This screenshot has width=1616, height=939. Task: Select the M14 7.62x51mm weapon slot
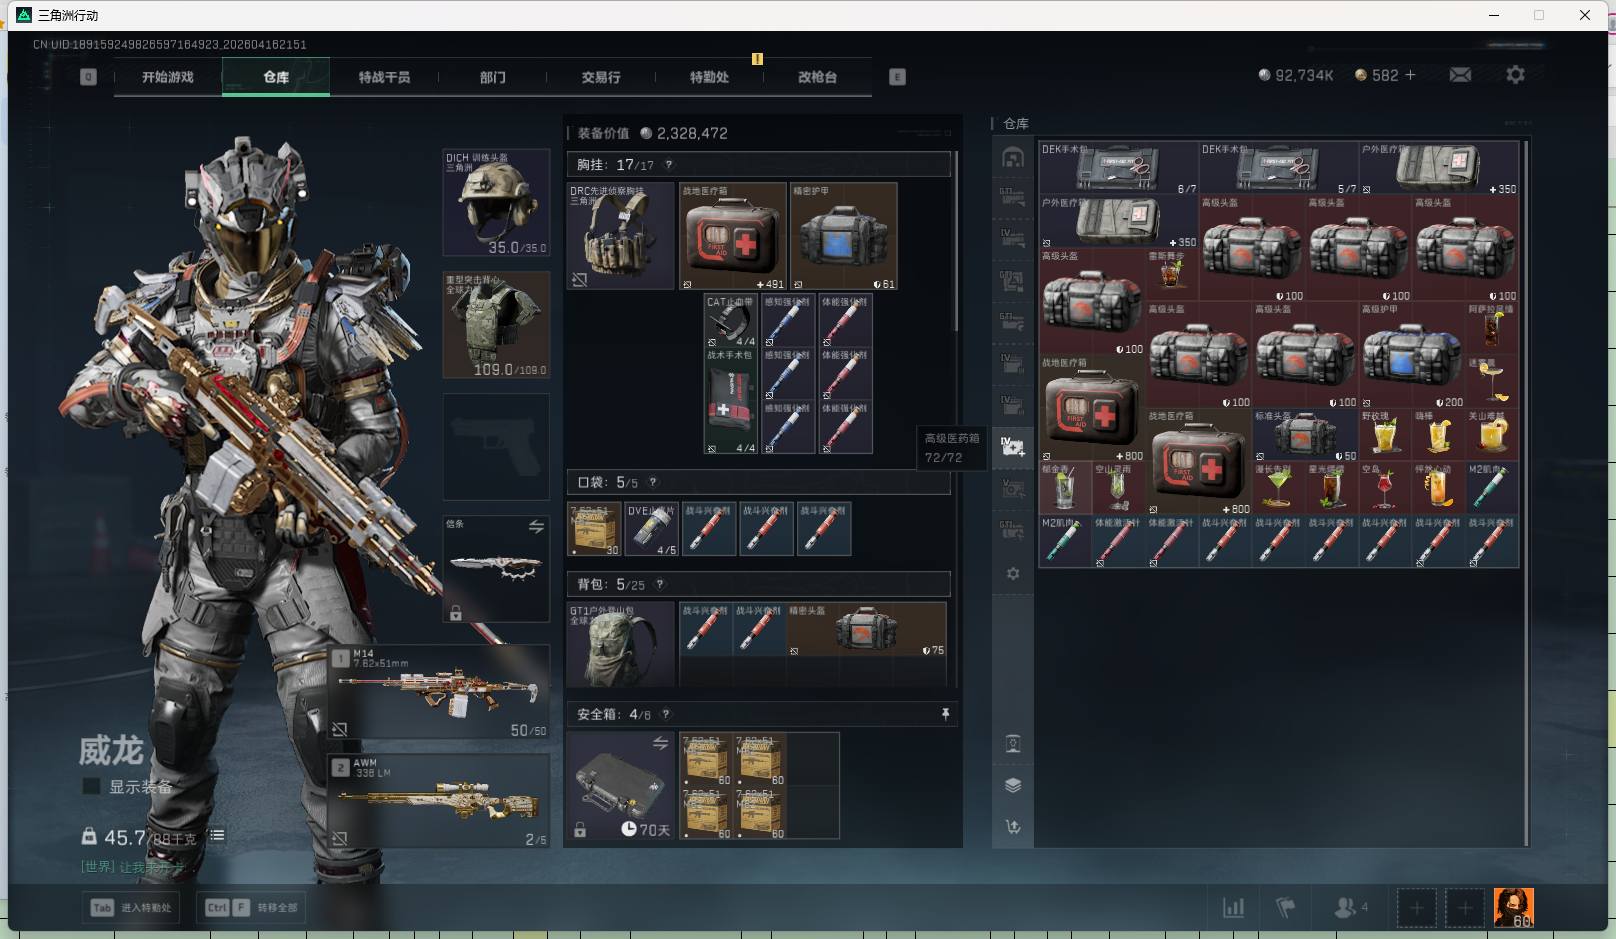pyautogui.click(x=439, y=693)
